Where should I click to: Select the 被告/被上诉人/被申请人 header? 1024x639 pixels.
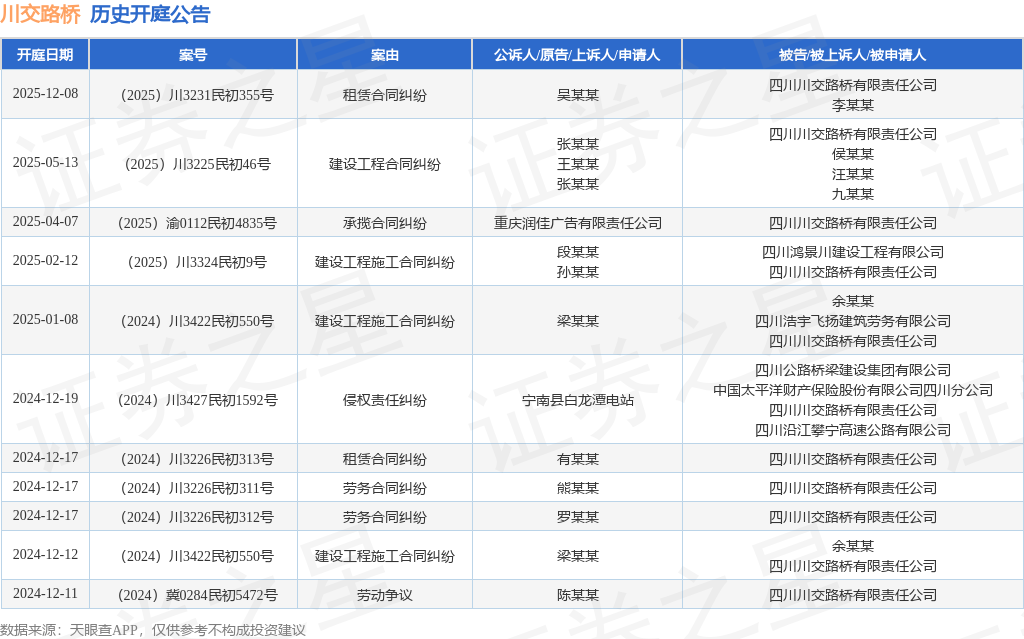coord(852,55)
